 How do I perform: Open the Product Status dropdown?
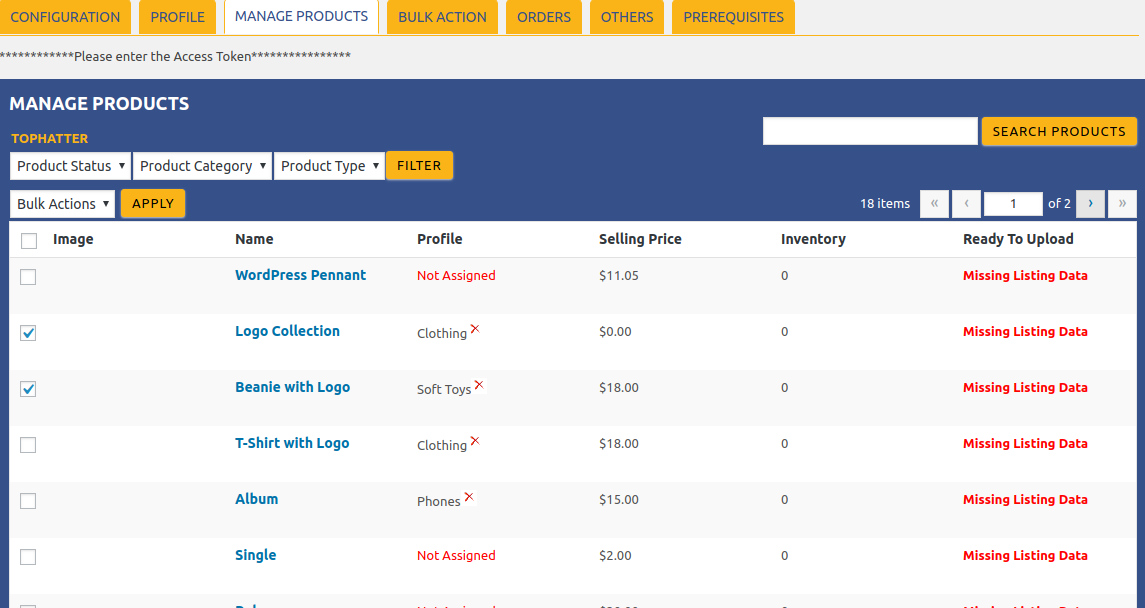point(71,166)
